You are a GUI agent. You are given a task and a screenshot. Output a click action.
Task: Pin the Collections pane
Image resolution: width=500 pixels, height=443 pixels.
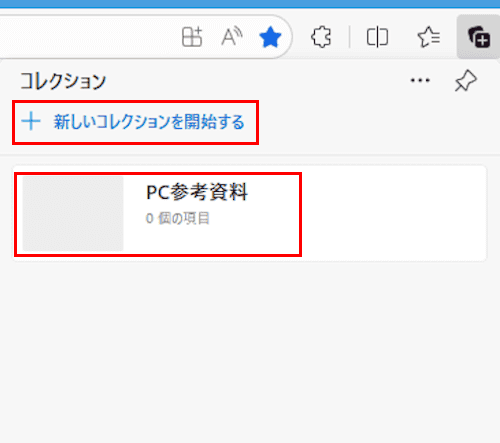465,80
